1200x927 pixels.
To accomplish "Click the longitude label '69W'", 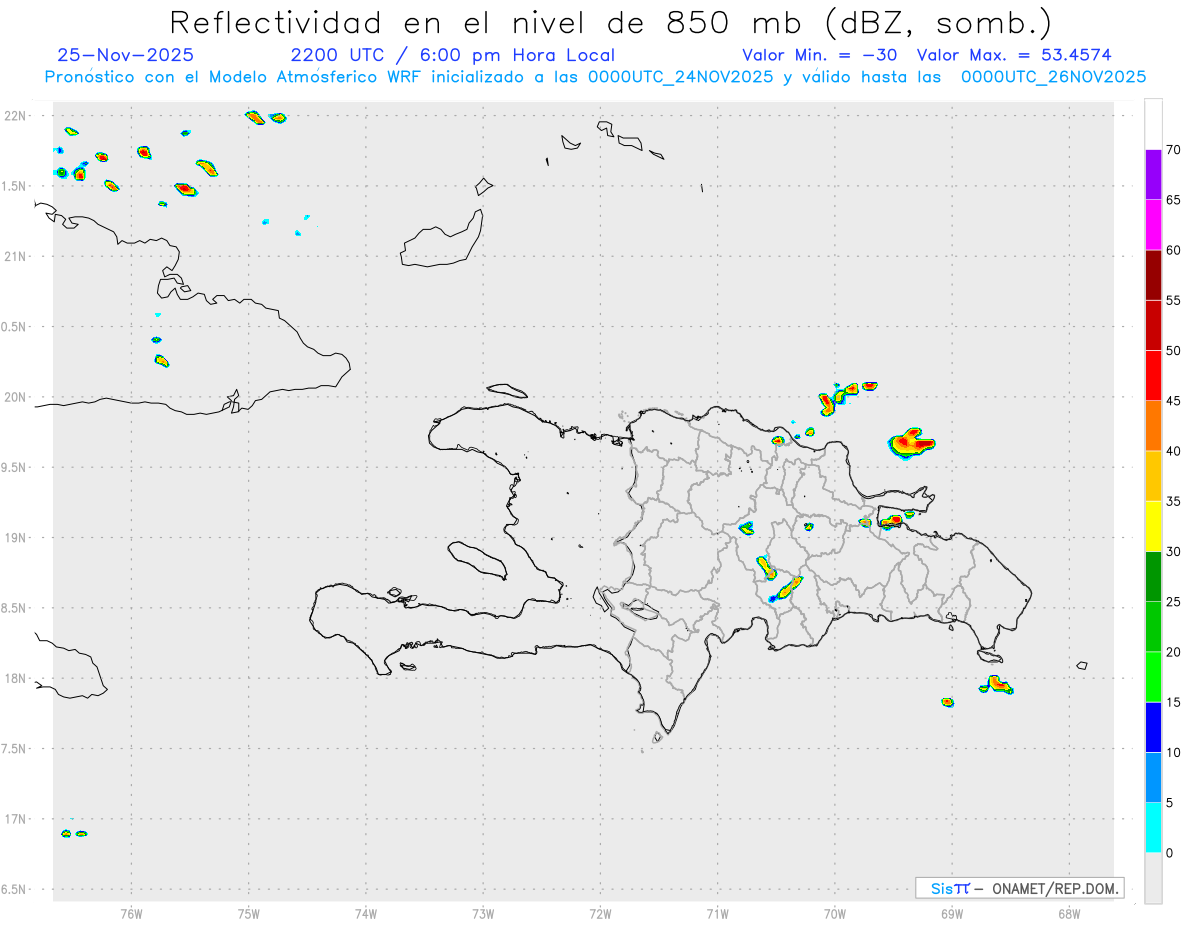I will [952, 913].
